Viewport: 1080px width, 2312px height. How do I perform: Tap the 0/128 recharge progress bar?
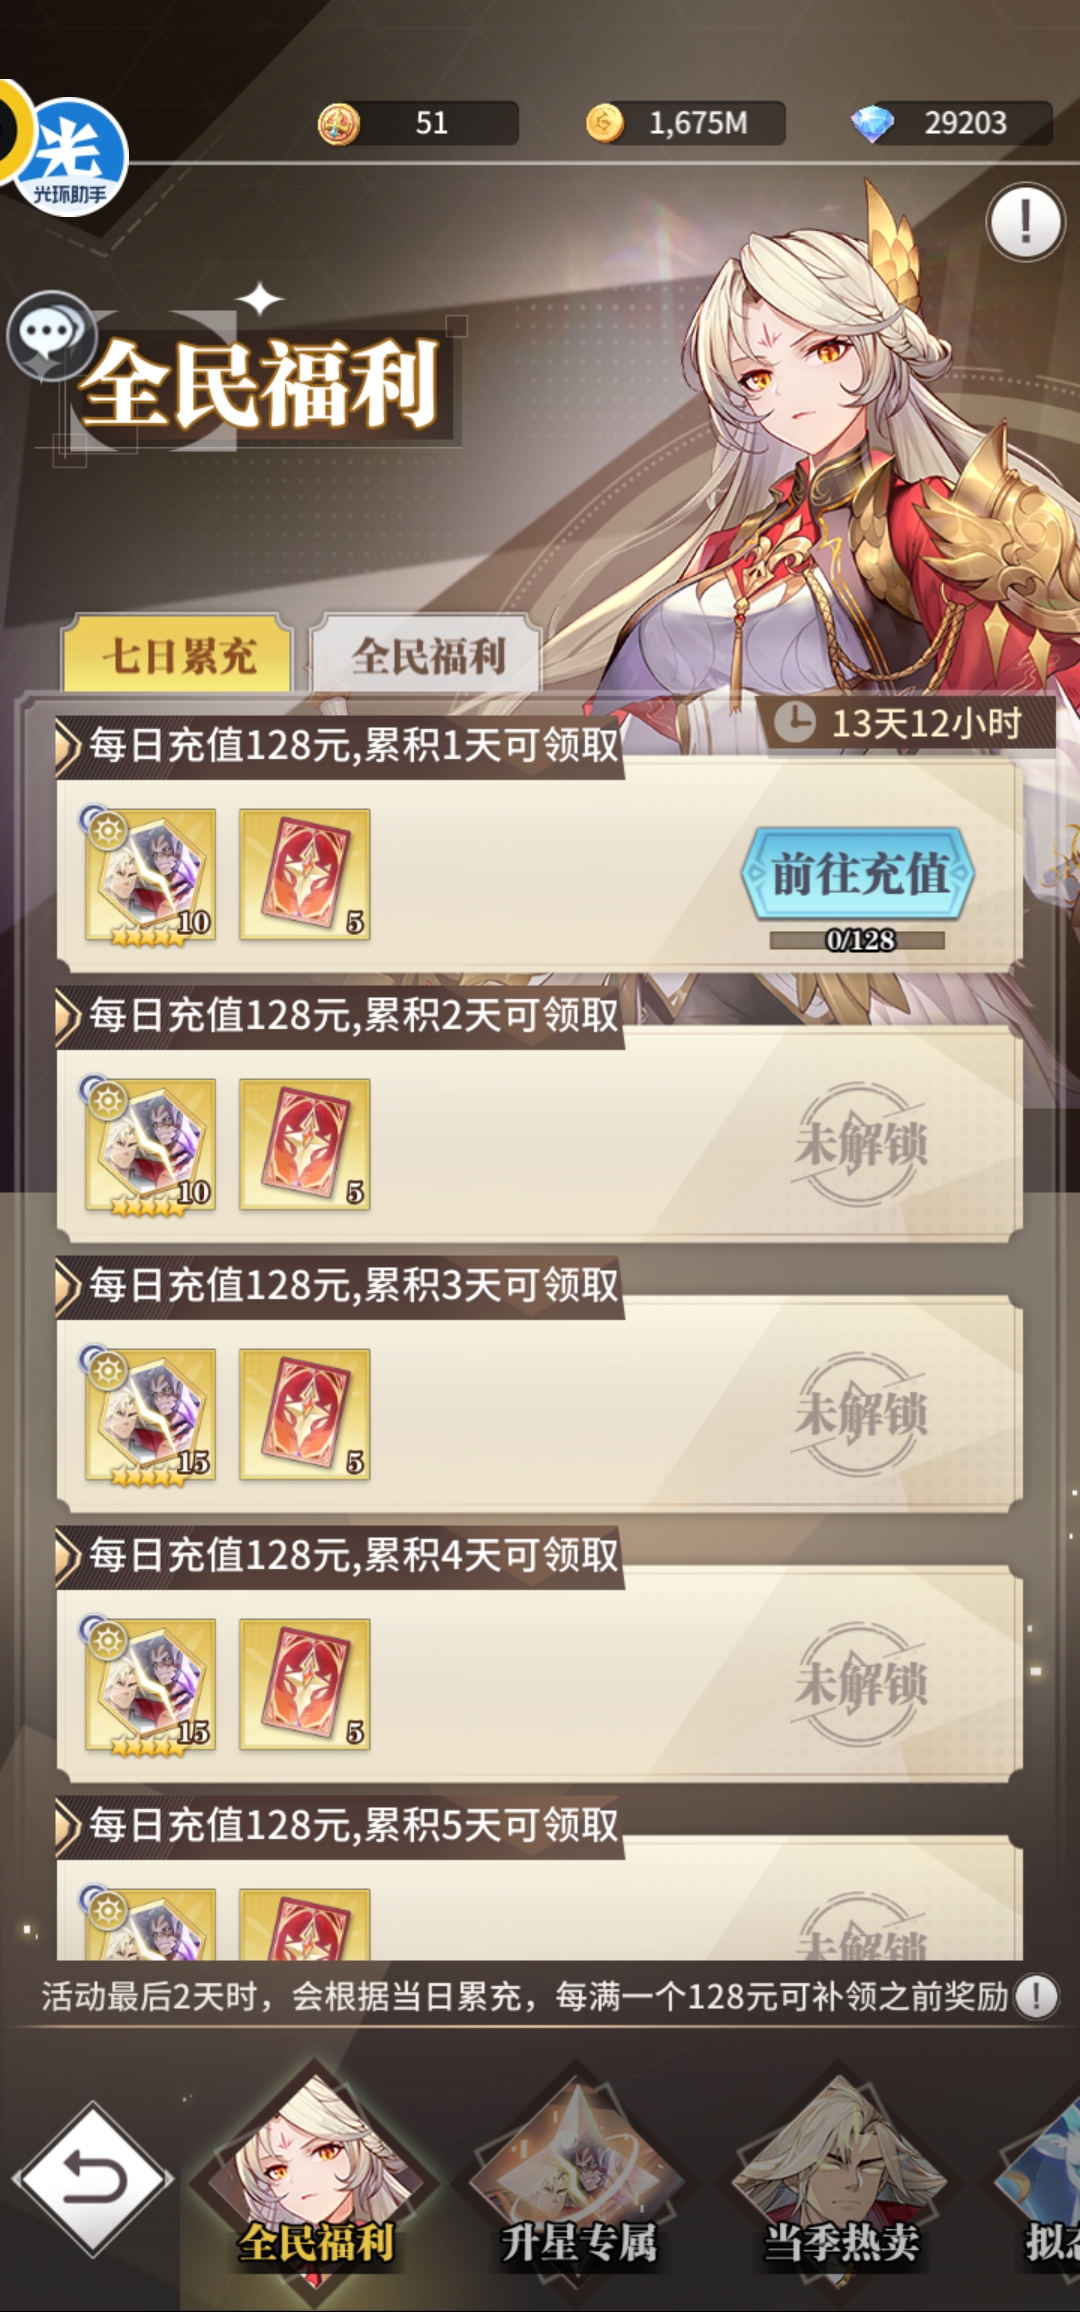coord(858,940)
